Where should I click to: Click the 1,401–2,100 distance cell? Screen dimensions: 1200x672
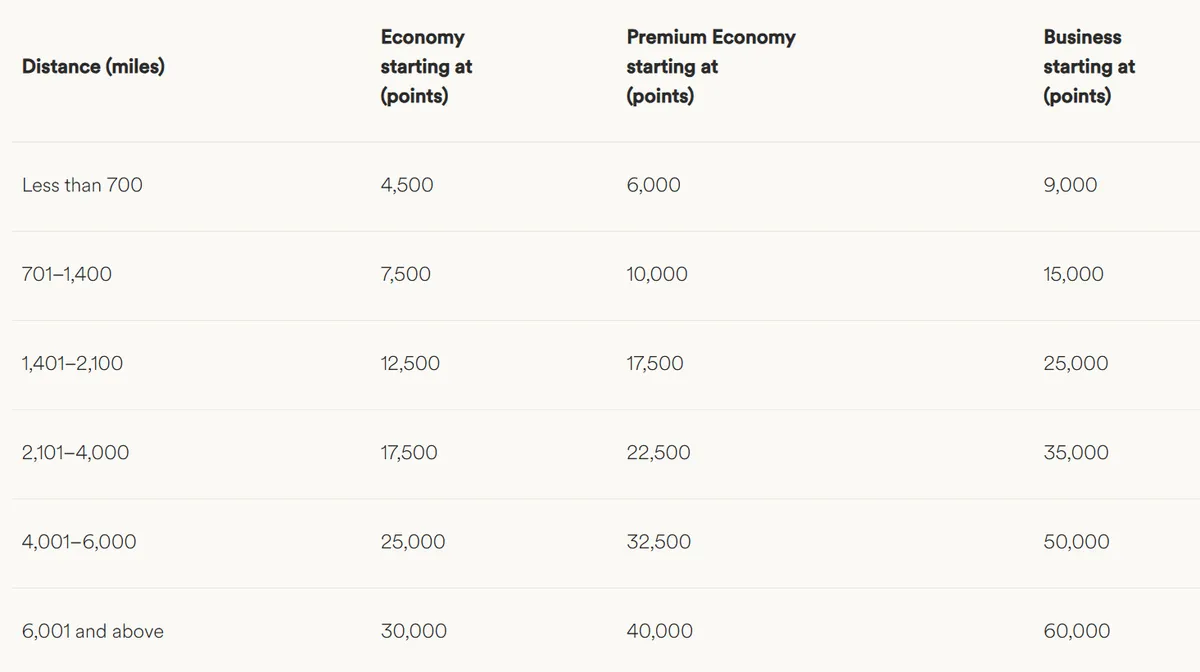pyautogui.click(x=72, y=363)
